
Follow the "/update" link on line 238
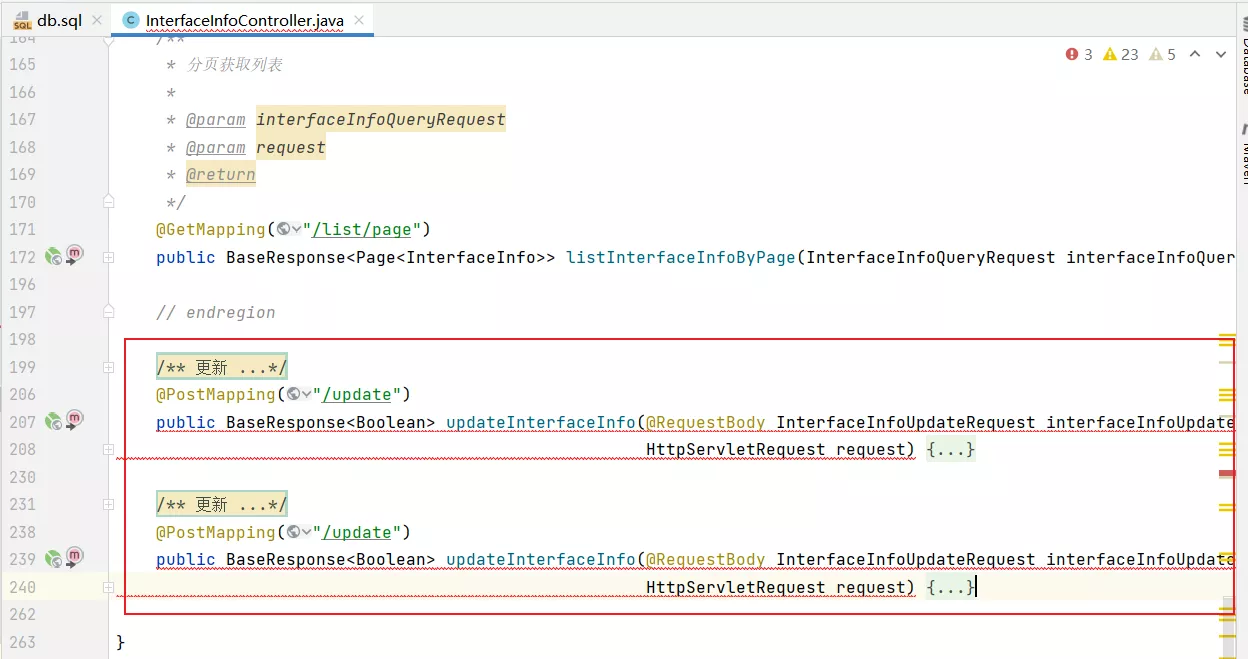(356, 532)
